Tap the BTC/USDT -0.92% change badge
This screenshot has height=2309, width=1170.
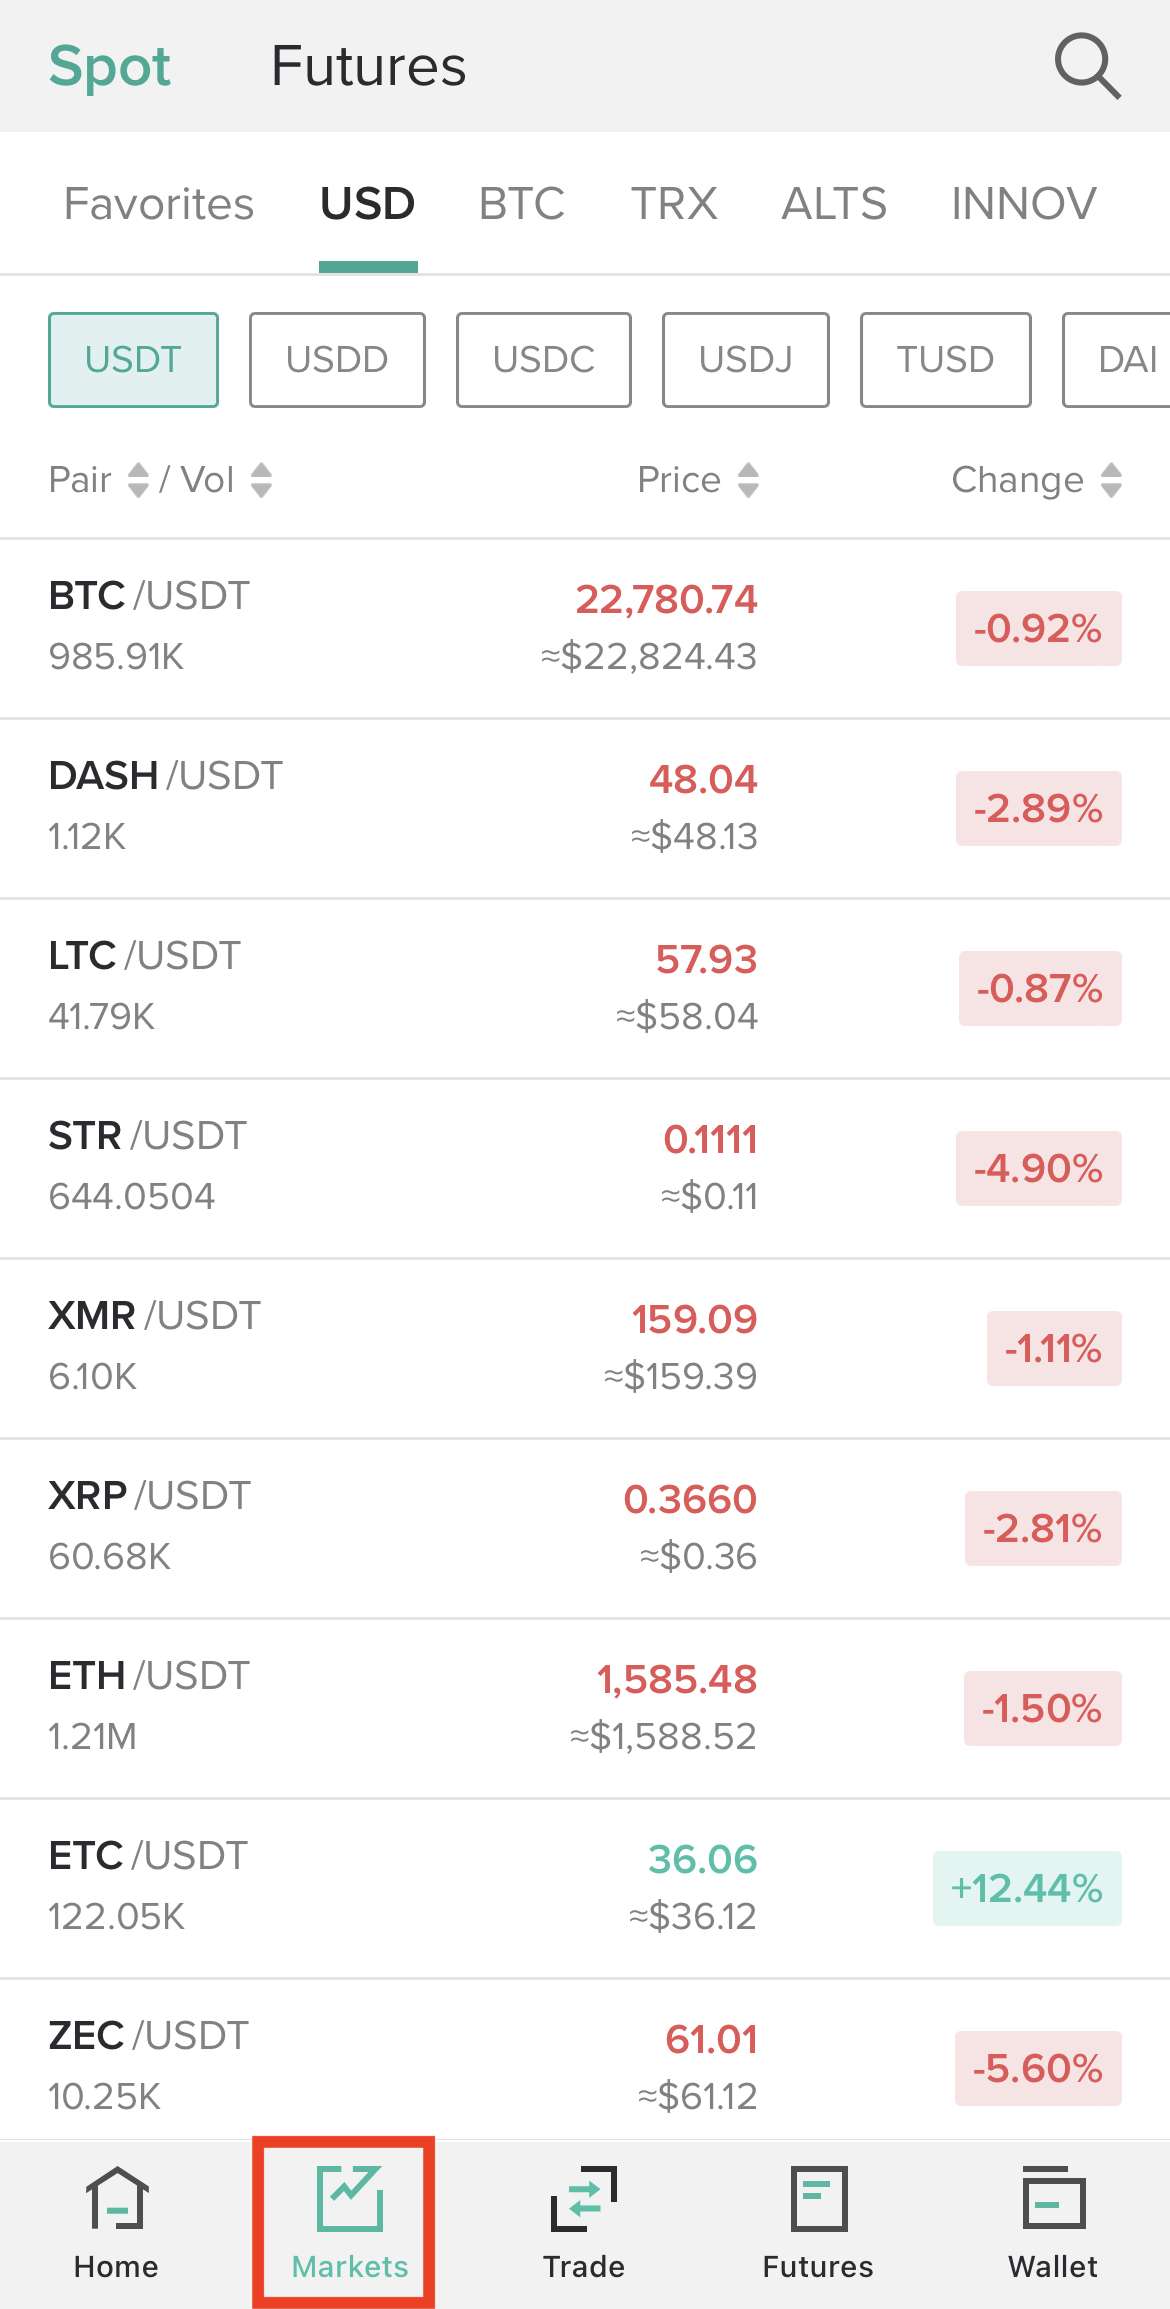1038,628
